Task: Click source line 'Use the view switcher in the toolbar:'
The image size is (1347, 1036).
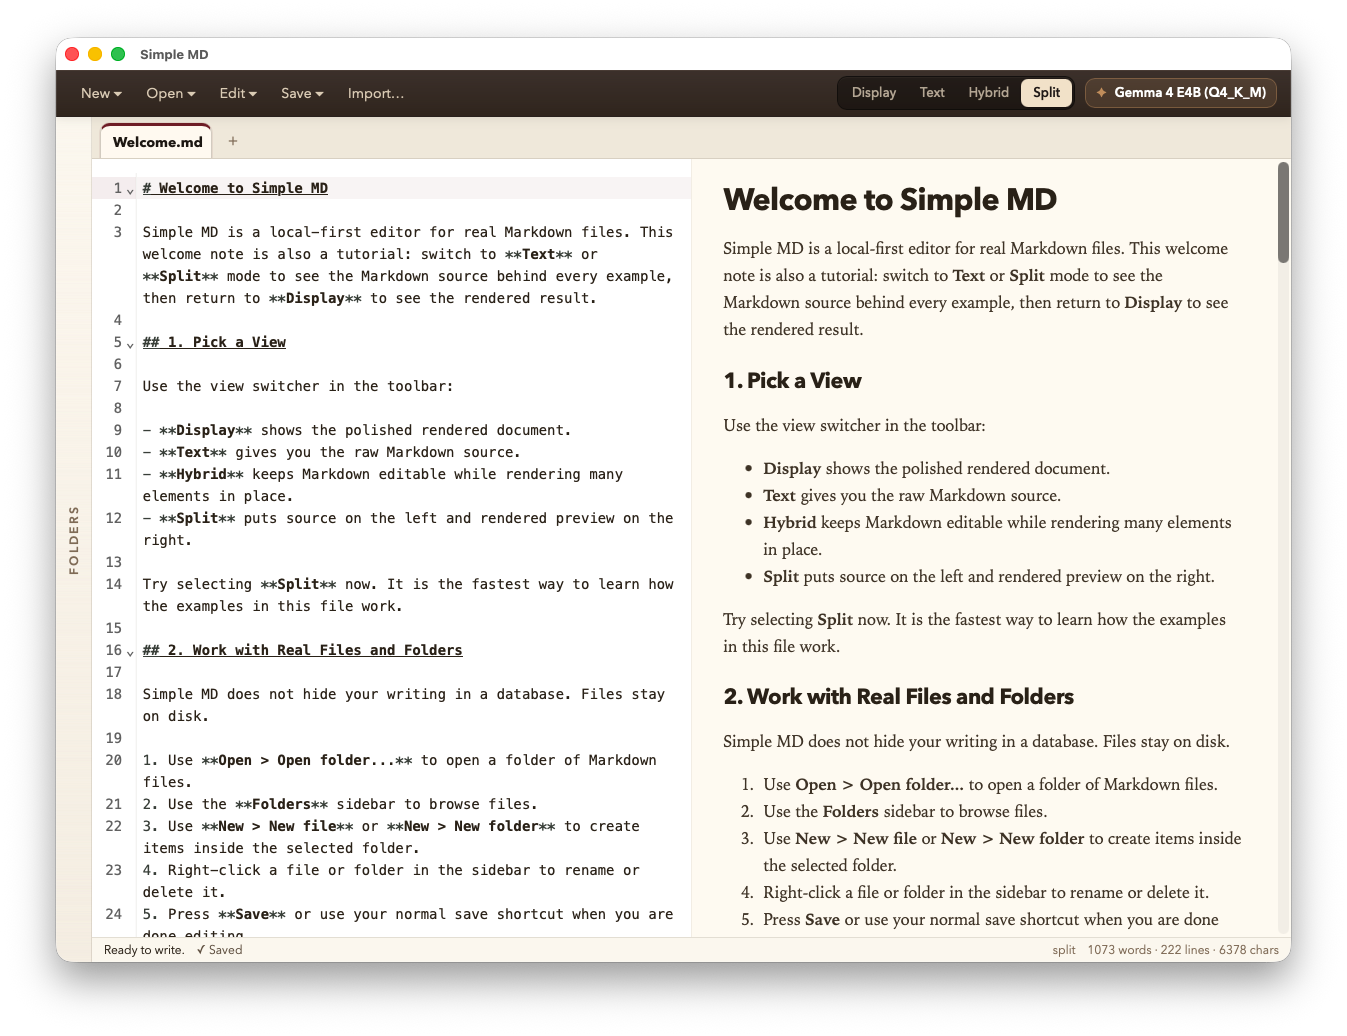Action: pyautogui.click(x=298, y=386)
